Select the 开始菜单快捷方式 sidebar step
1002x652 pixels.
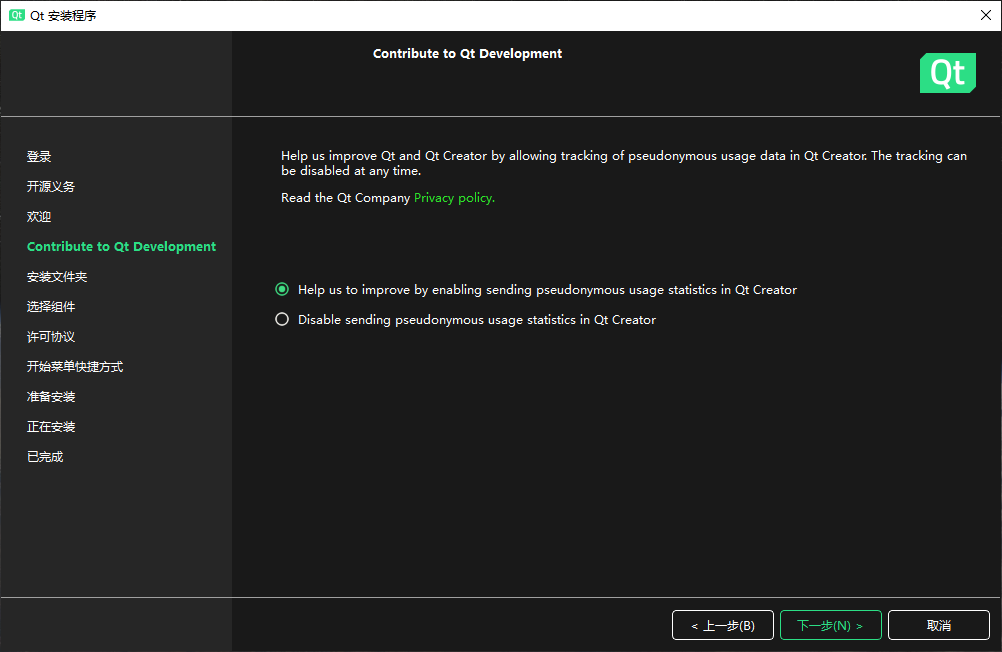pyautogui.click(x=75, y=367)
